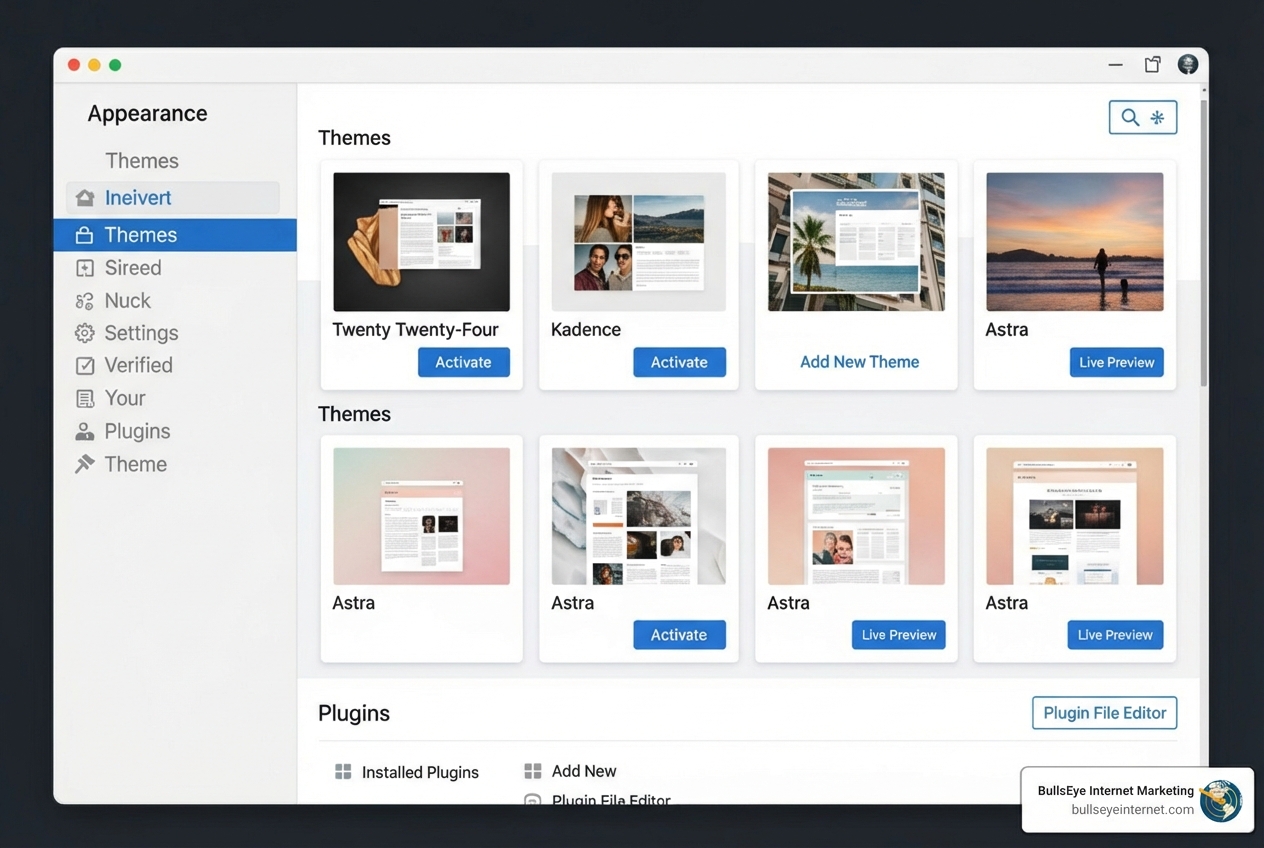Select Theme at the sidebar bottom
This screenshot has width=1264, height=848.
[x=135, y=464]
